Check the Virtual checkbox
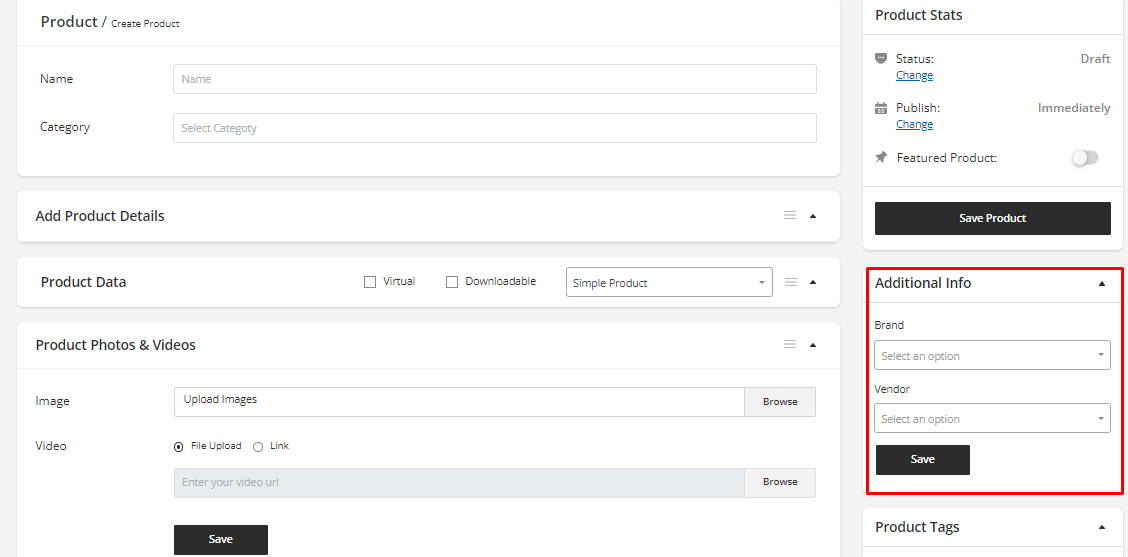 (x=370, y=282)
